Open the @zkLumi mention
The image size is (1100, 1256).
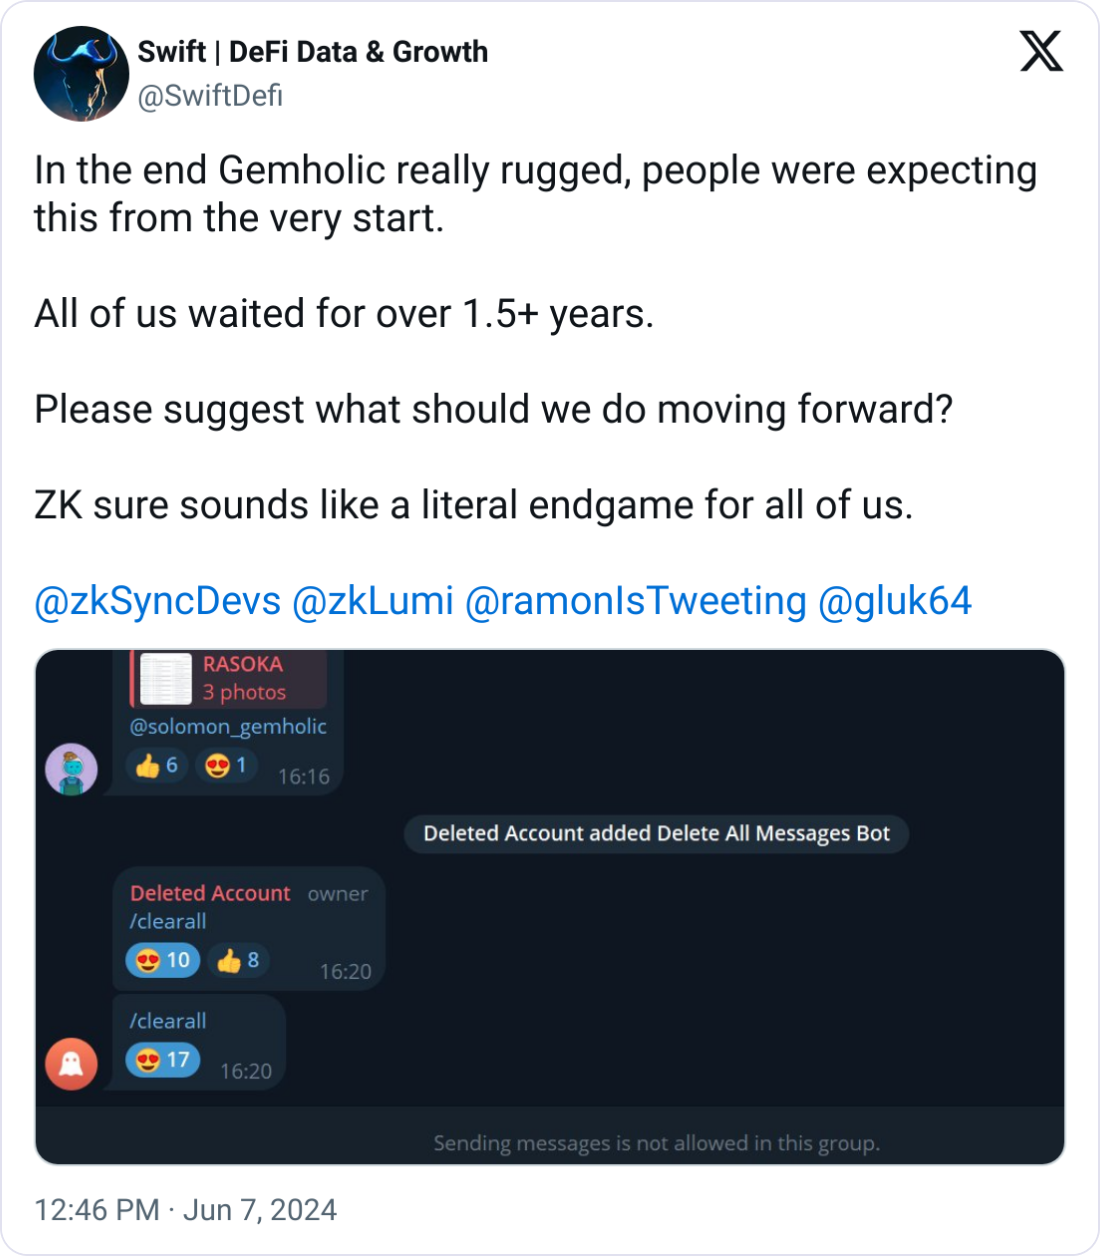[373, 601]
